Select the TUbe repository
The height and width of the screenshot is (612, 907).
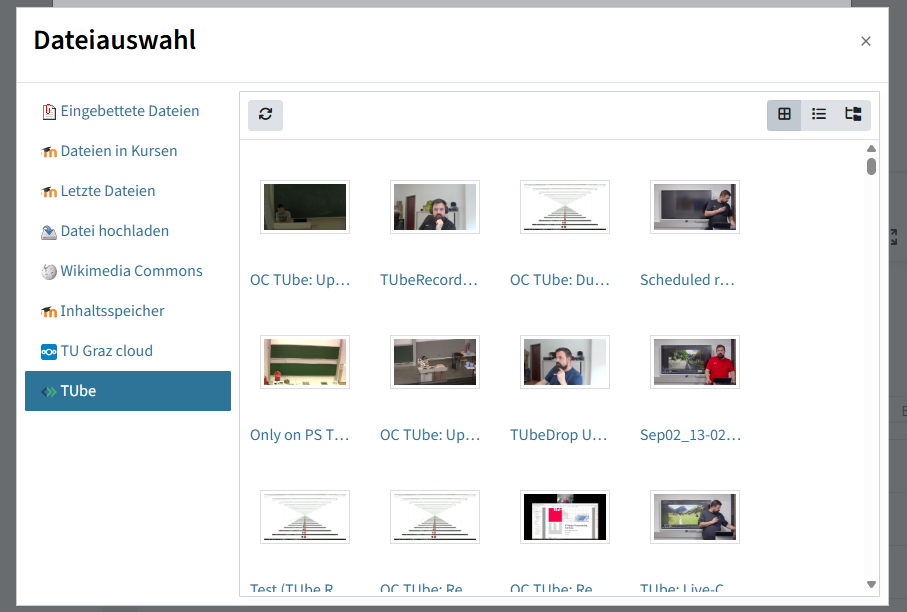128,391
